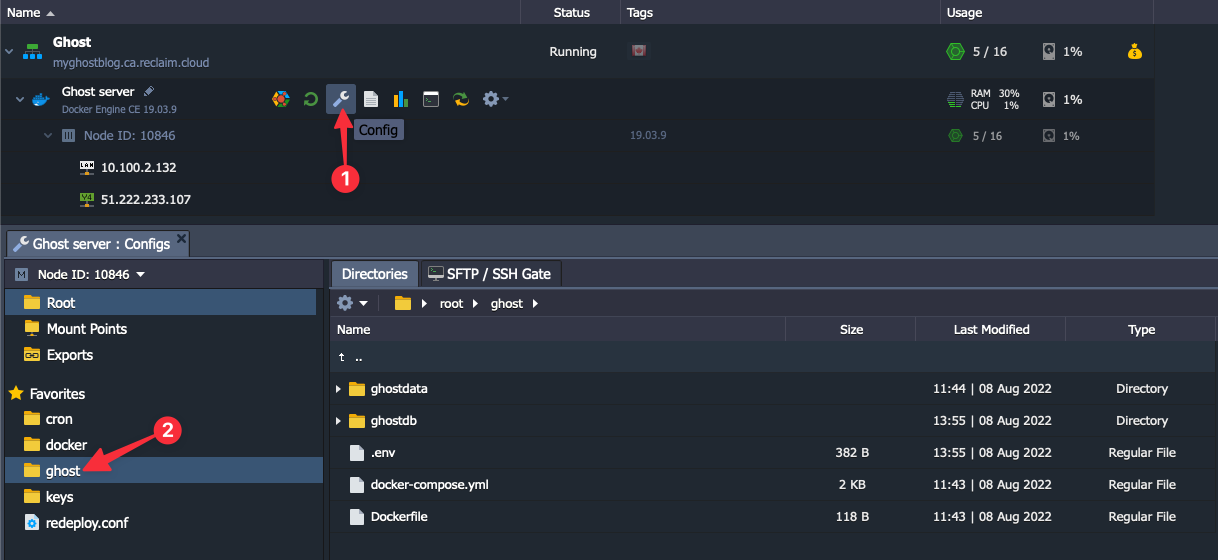Click the Ghost environment topology icon
This screenshot has height=560, width=1218.
pyautogui.click(x=33, y=51)
